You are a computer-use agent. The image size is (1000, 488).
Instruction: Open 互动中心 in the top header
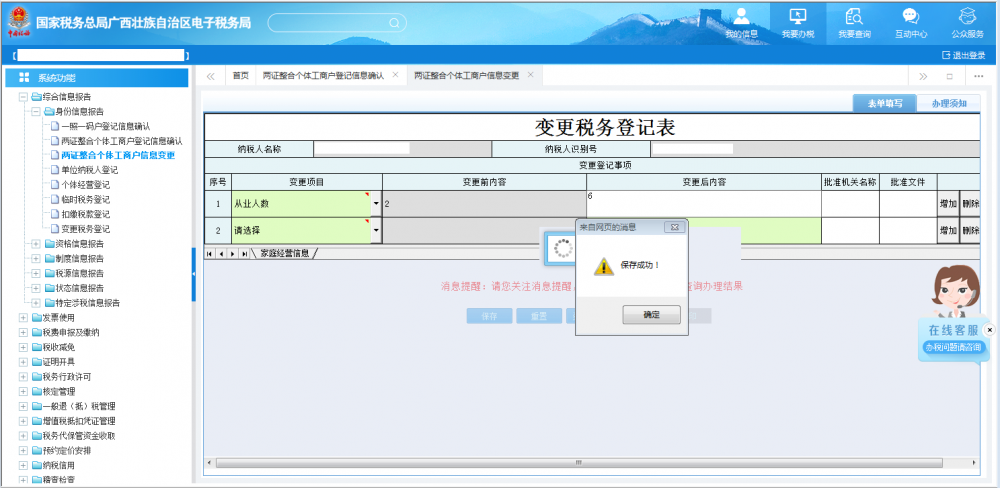pos(910,22)
